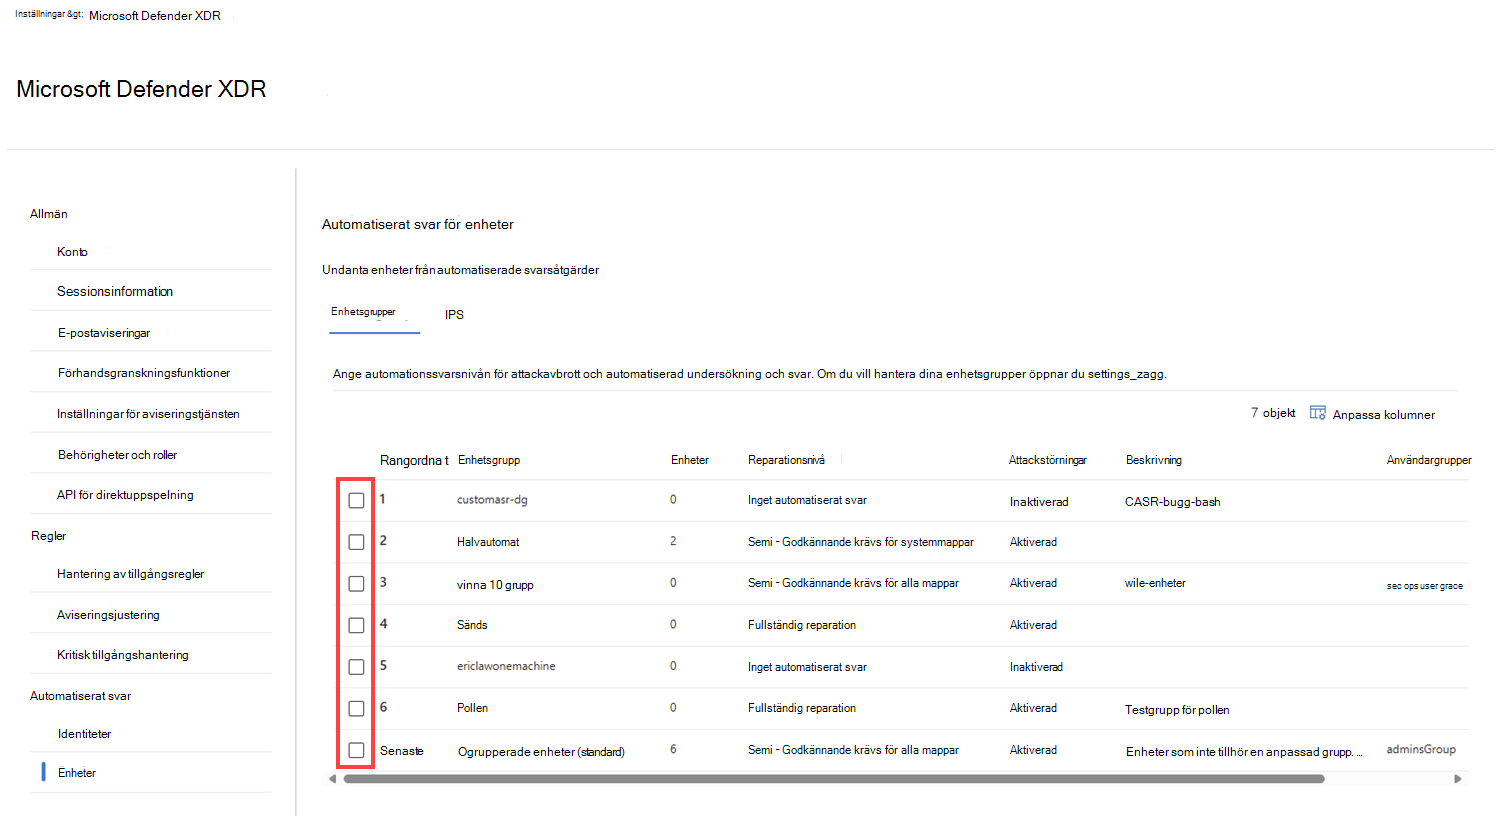Viewport: 1501px width, 820px height.
Task: Open E-postaviseringar settings
Action: coord(104,333)
